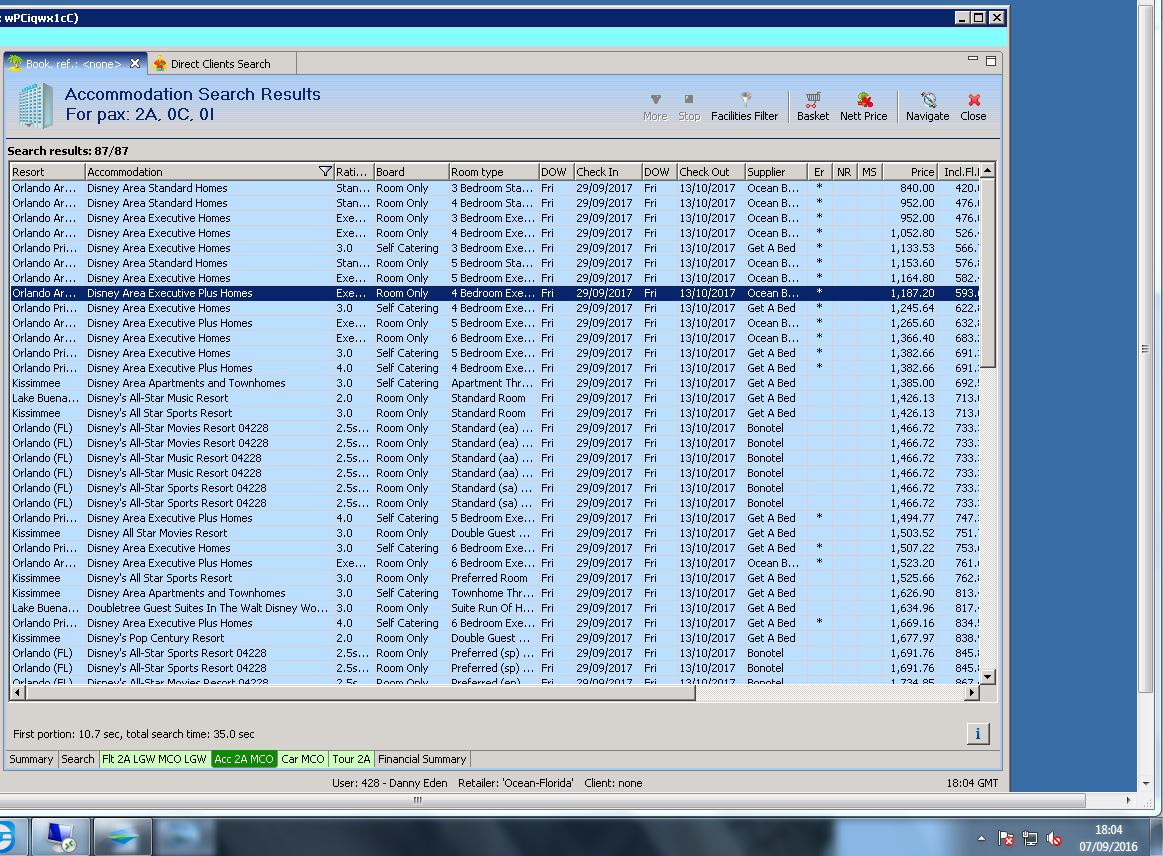Open the Nett Price tool
This screenshot has width=1163, height=856.
pyautogui.click(x=863, y=106)
